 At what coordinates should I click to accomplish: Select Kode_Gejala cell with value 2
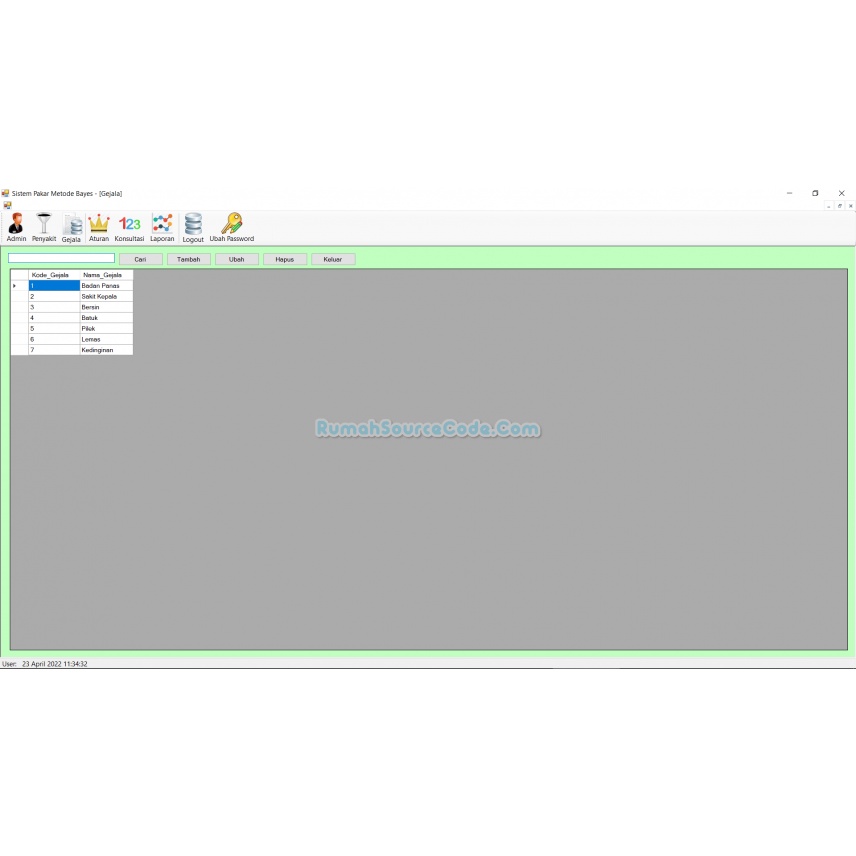[54, 296]
